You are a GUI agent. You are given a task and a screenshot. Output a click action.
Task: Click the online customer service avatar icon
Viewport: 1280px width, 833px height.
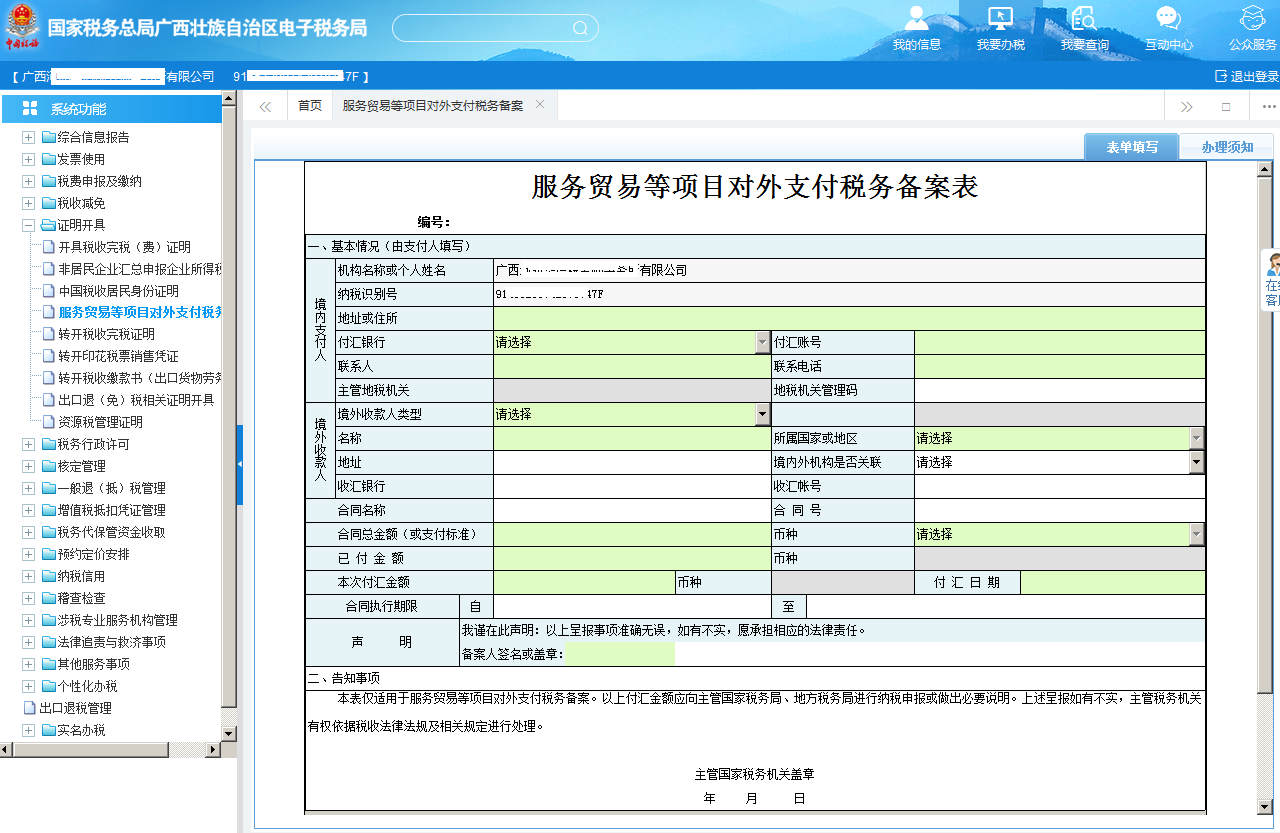coord(1273,265)
